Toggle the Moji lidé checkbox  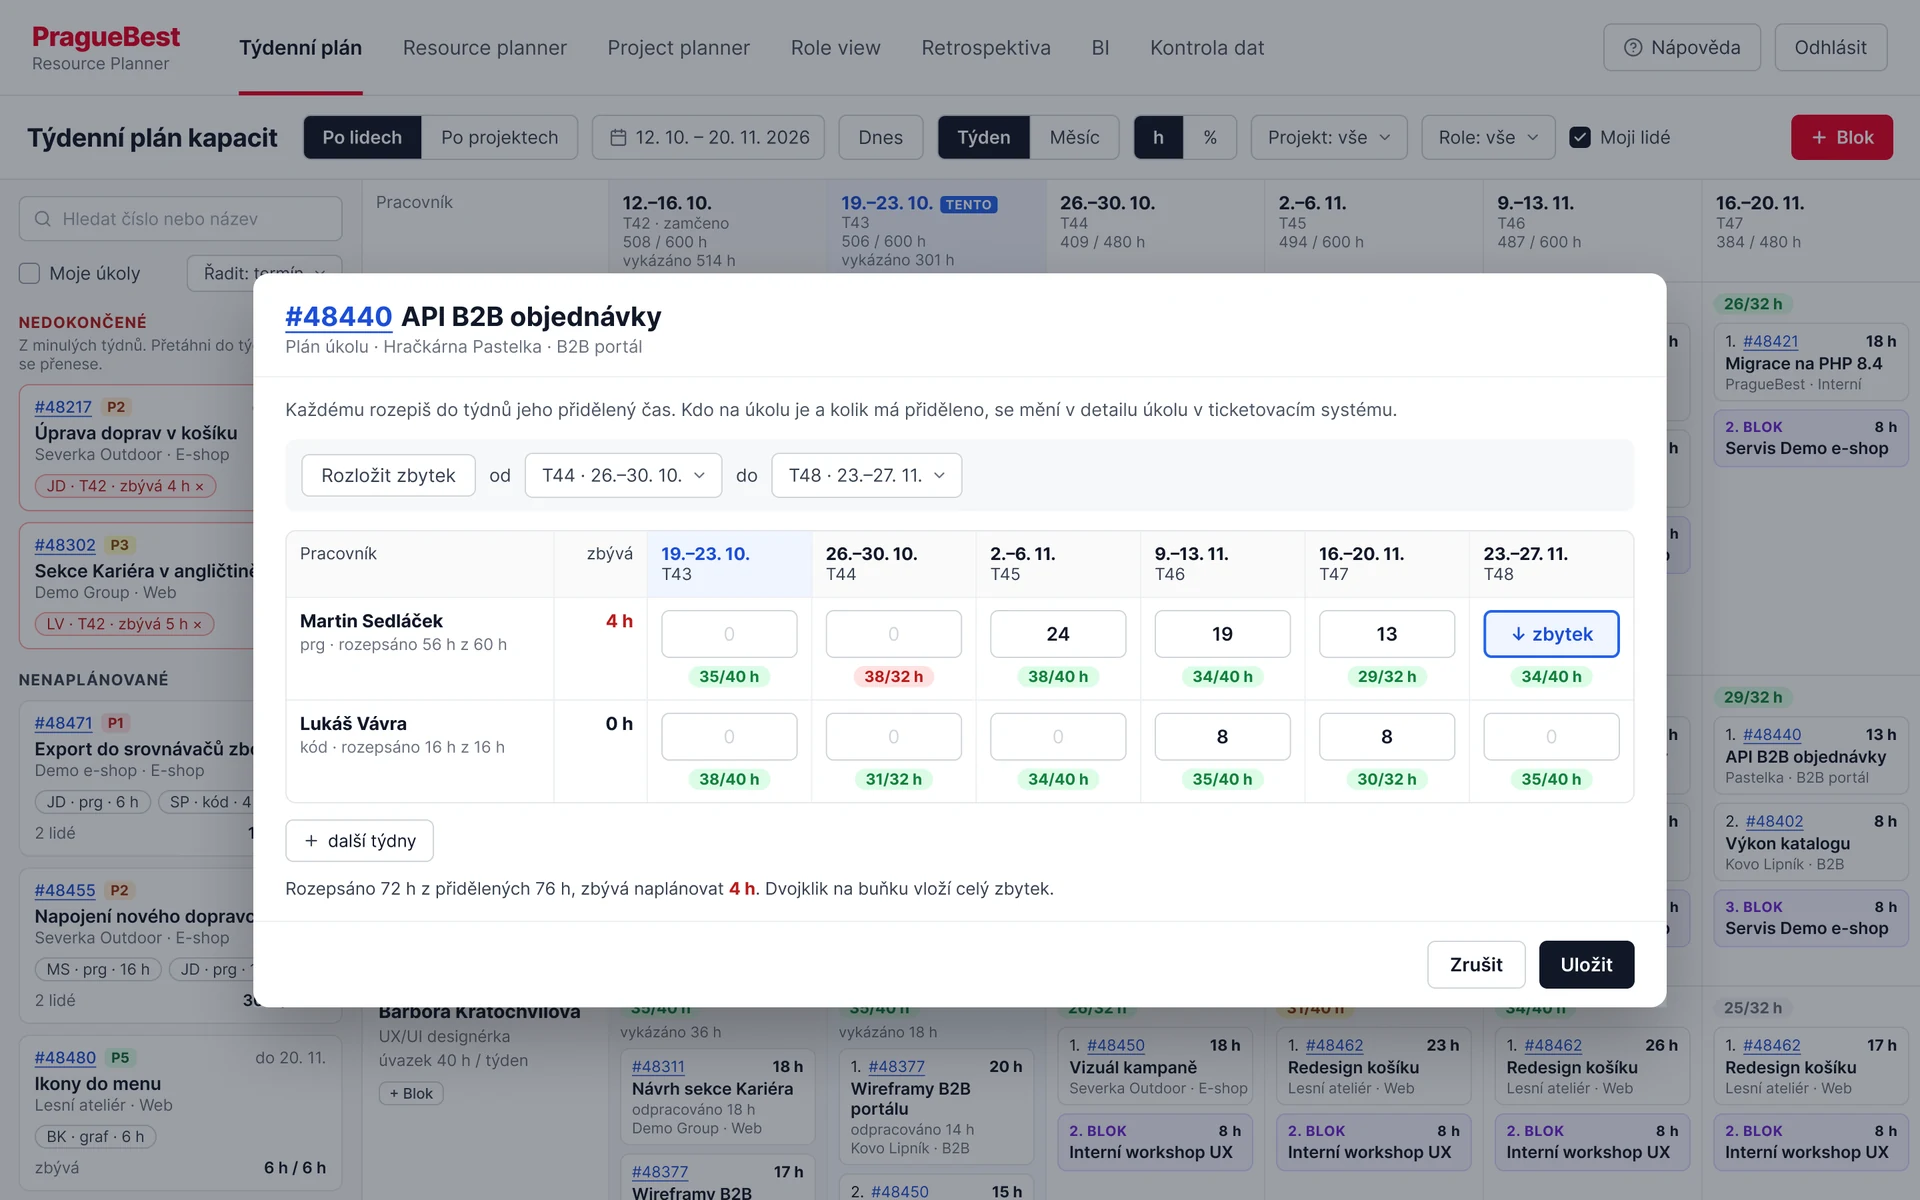1580,137
